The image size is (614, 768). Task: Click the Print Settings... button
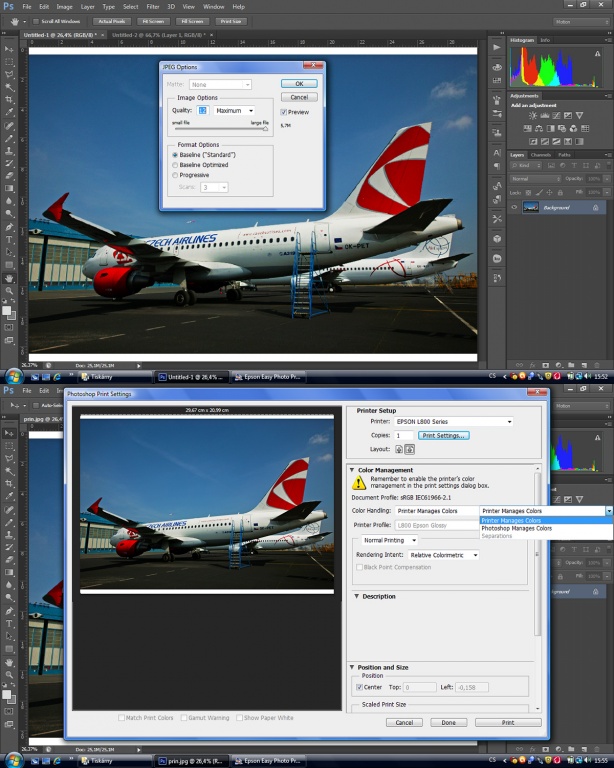tap(444, 435)
